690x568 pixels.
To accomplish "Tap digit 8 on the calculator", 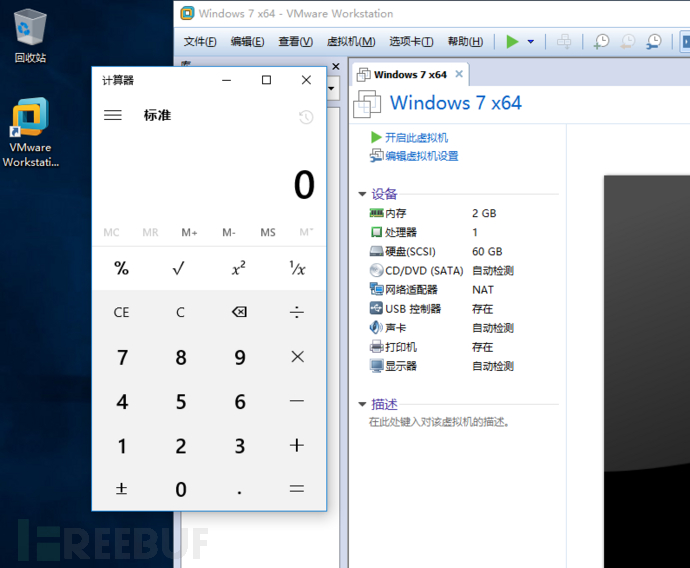I will (x=180, y=357).
